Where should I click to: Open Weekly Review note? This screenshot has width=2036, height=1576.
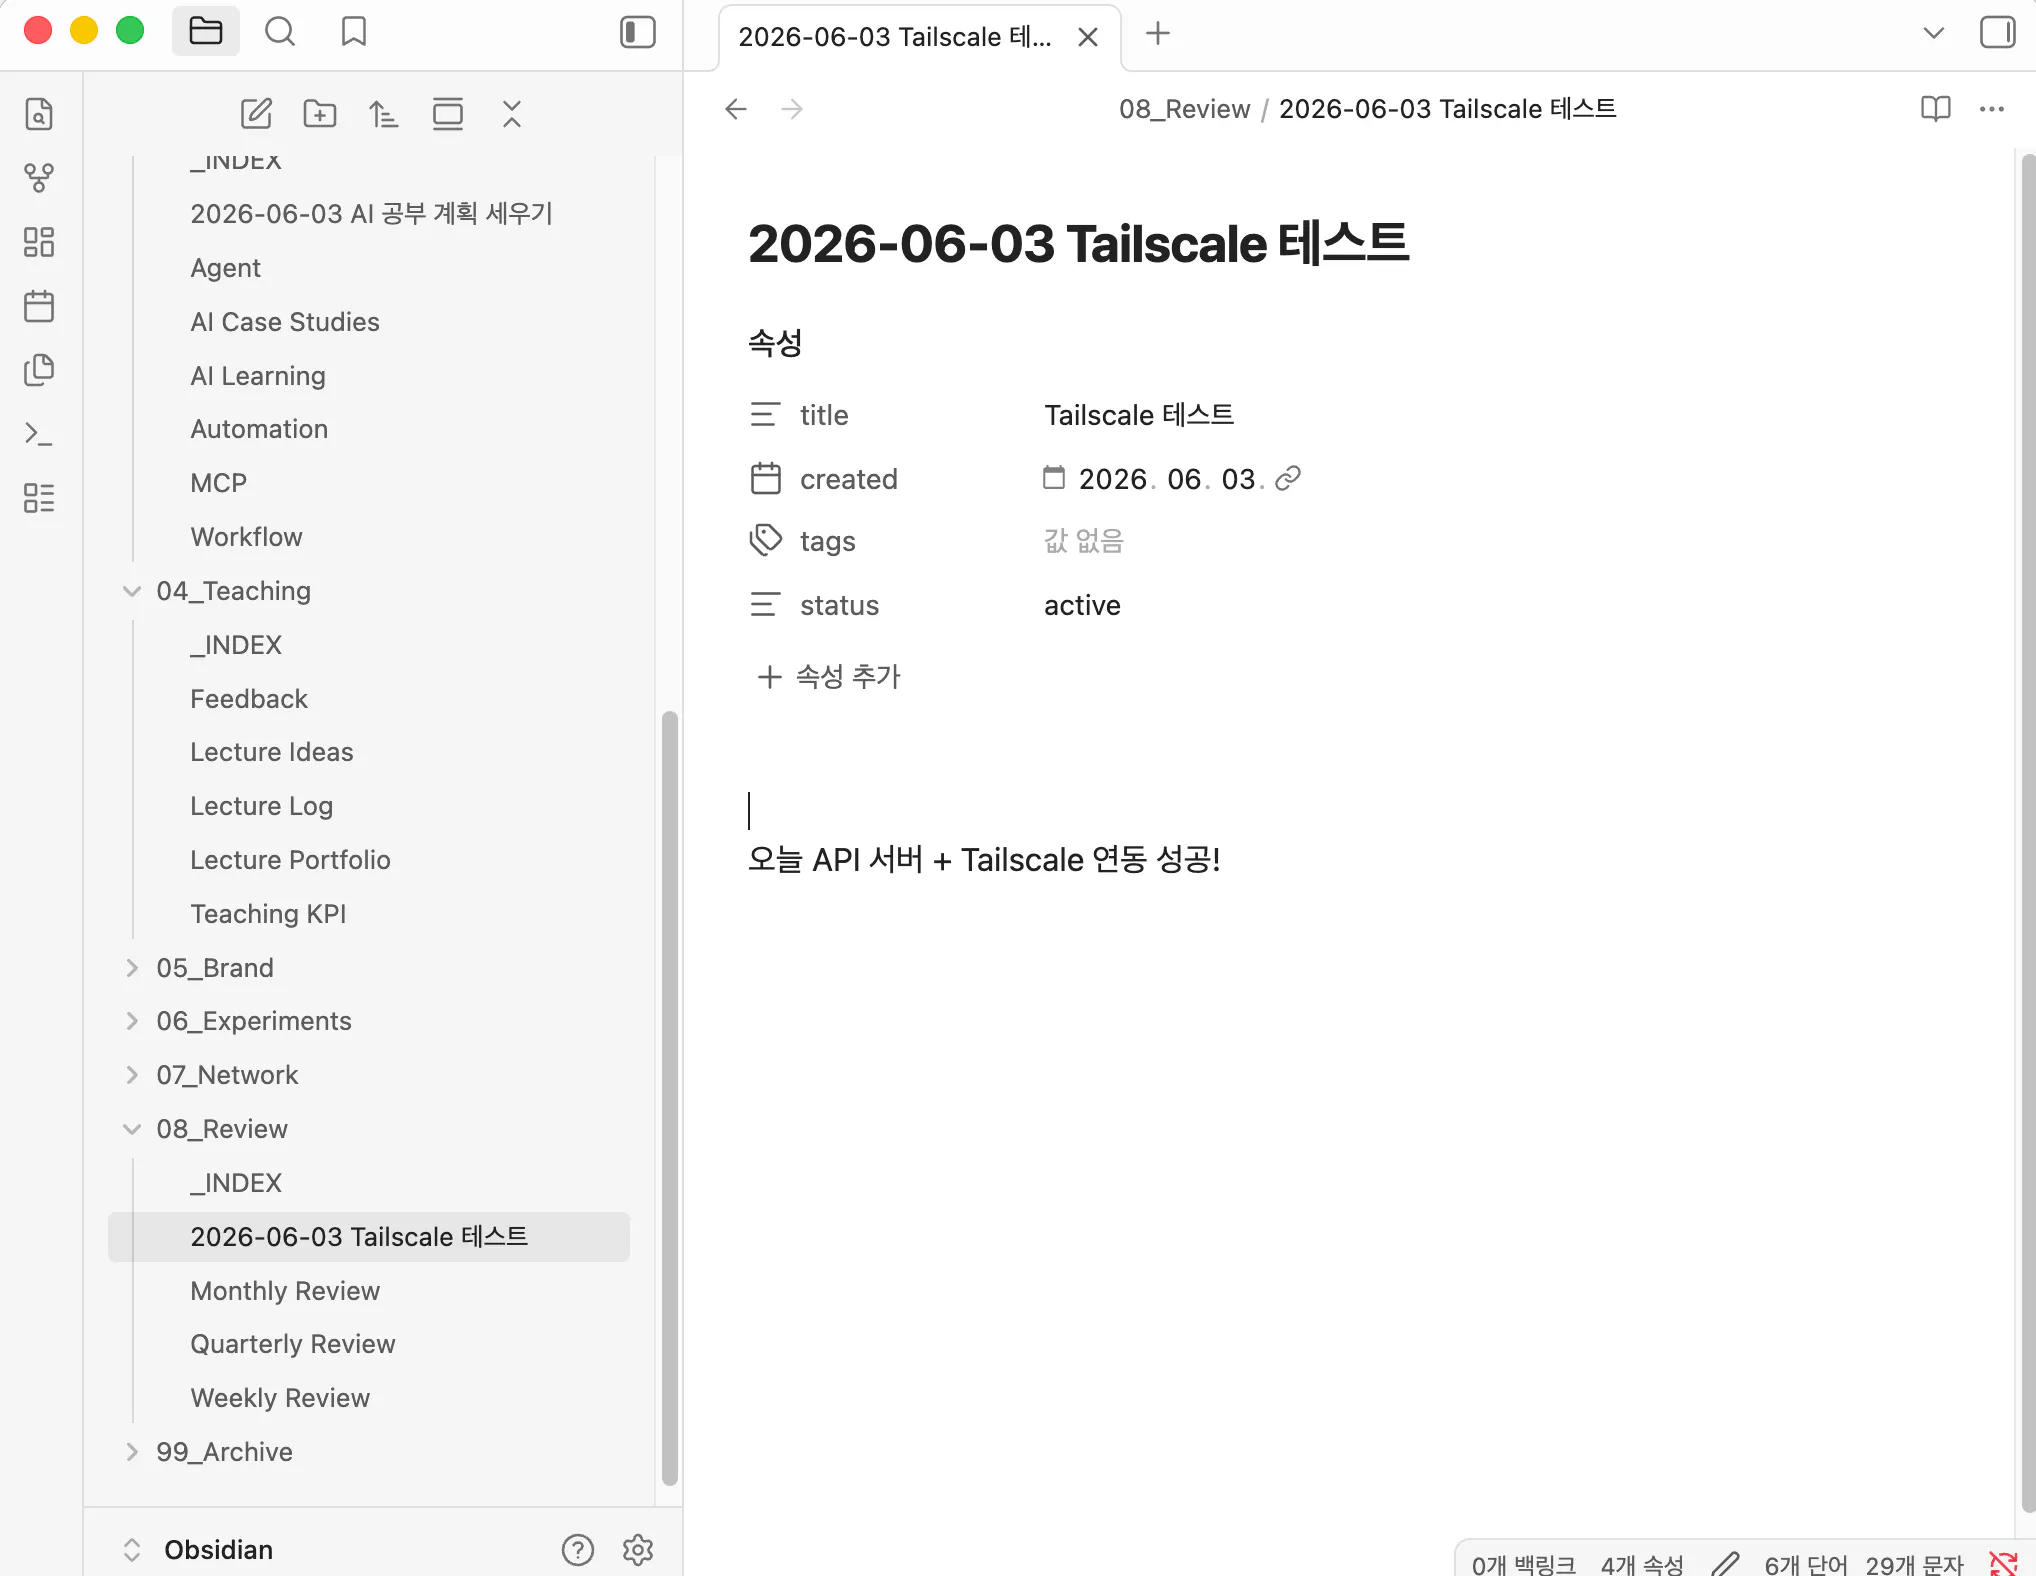pyautogui.click(x=280, y=1398)
